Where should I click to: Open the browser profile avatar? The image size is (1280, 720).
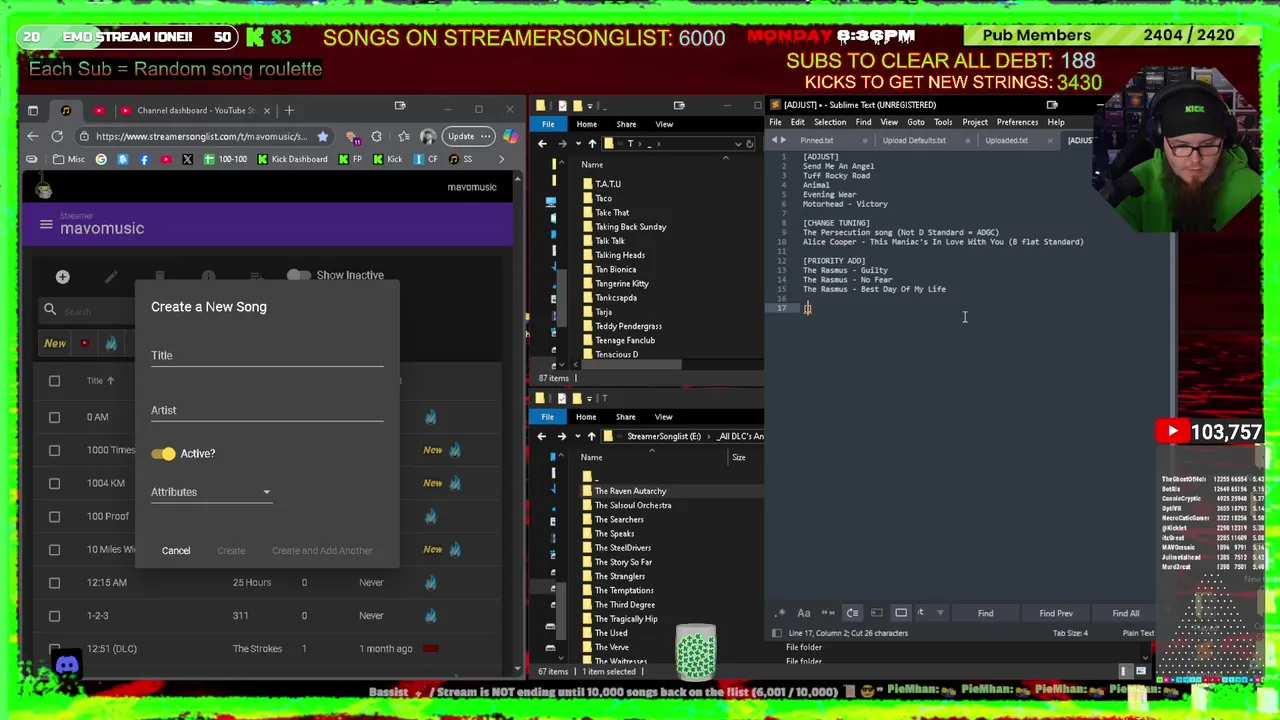tap(428, 136)
